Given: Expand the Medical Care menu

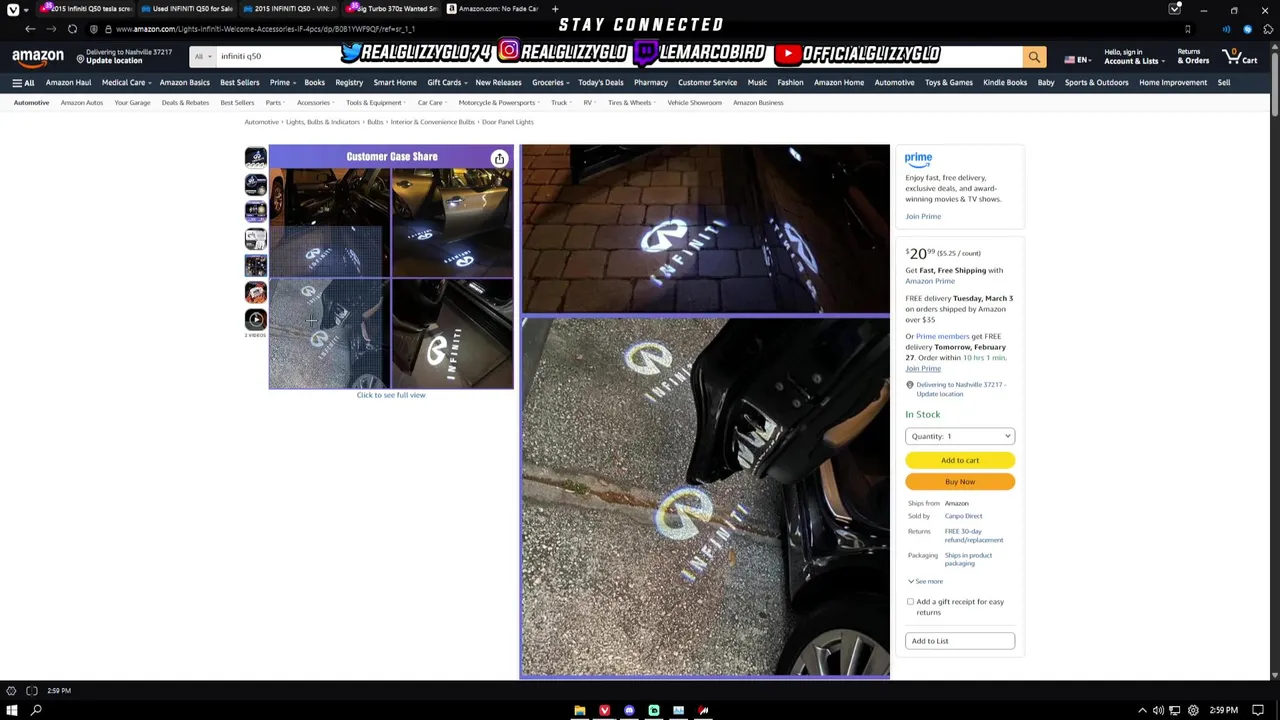Looking at the screenshot, I should click(x=126, y=83).
